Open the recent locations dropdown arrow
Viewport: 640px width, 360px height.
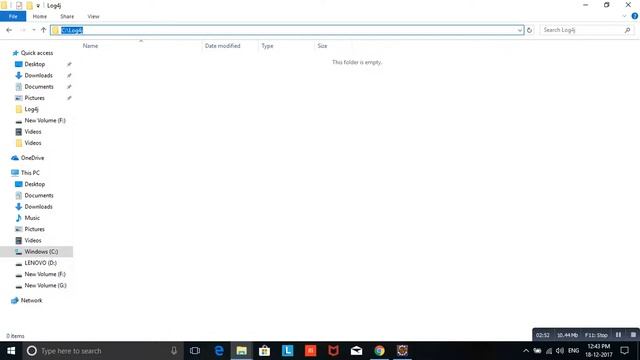pos(33,30)
